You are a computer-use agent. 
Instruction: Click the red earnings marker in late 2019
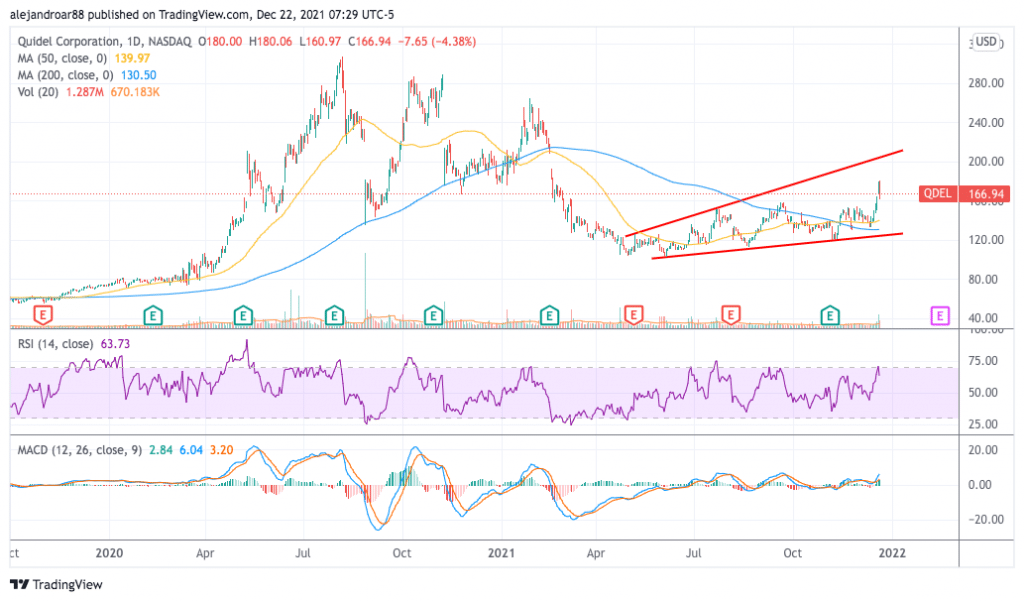pyautogui.click(x=42, y=316)
